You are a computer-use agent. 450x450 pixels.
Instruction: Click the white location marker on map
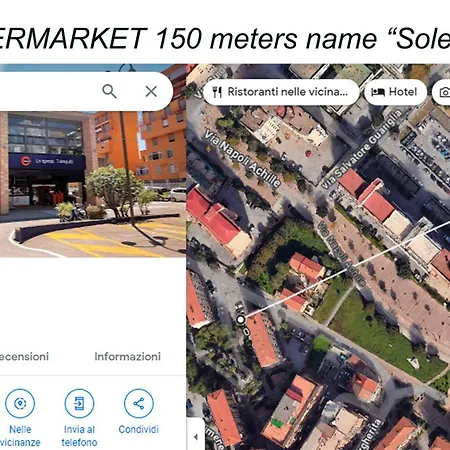(x=240, y=320)
